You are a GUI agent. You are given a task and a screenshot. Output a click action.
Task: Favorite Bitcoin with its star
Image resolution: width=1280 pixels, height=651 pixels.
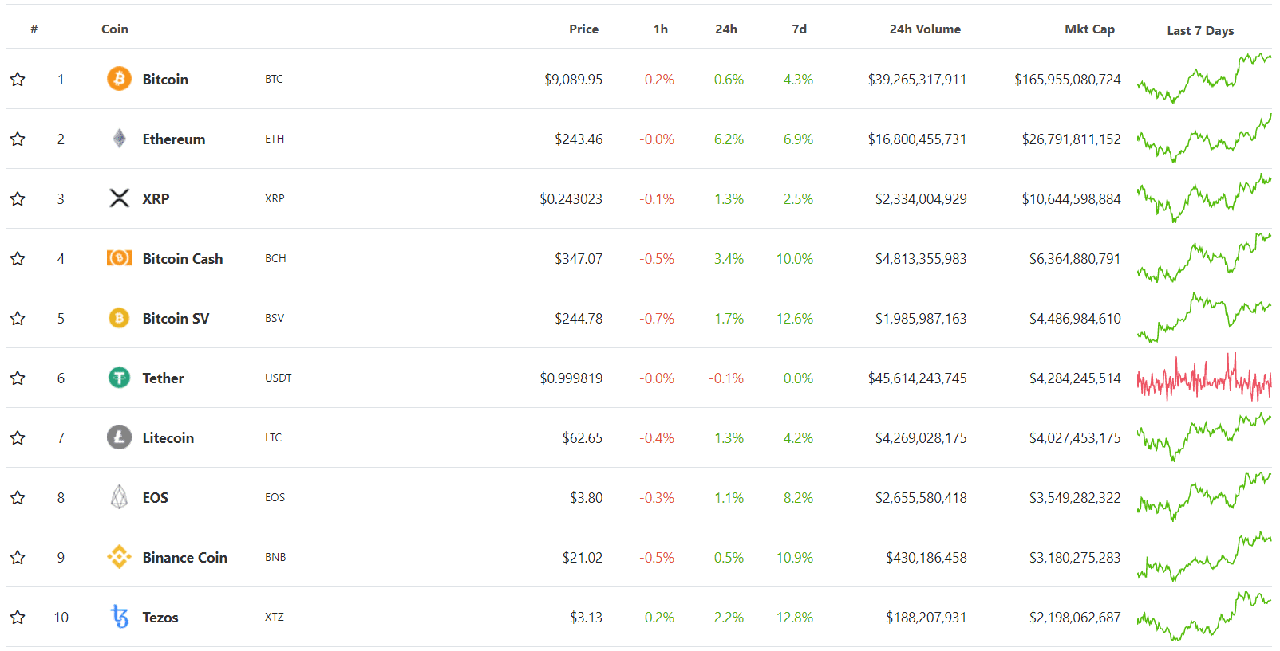click(17, 79)
